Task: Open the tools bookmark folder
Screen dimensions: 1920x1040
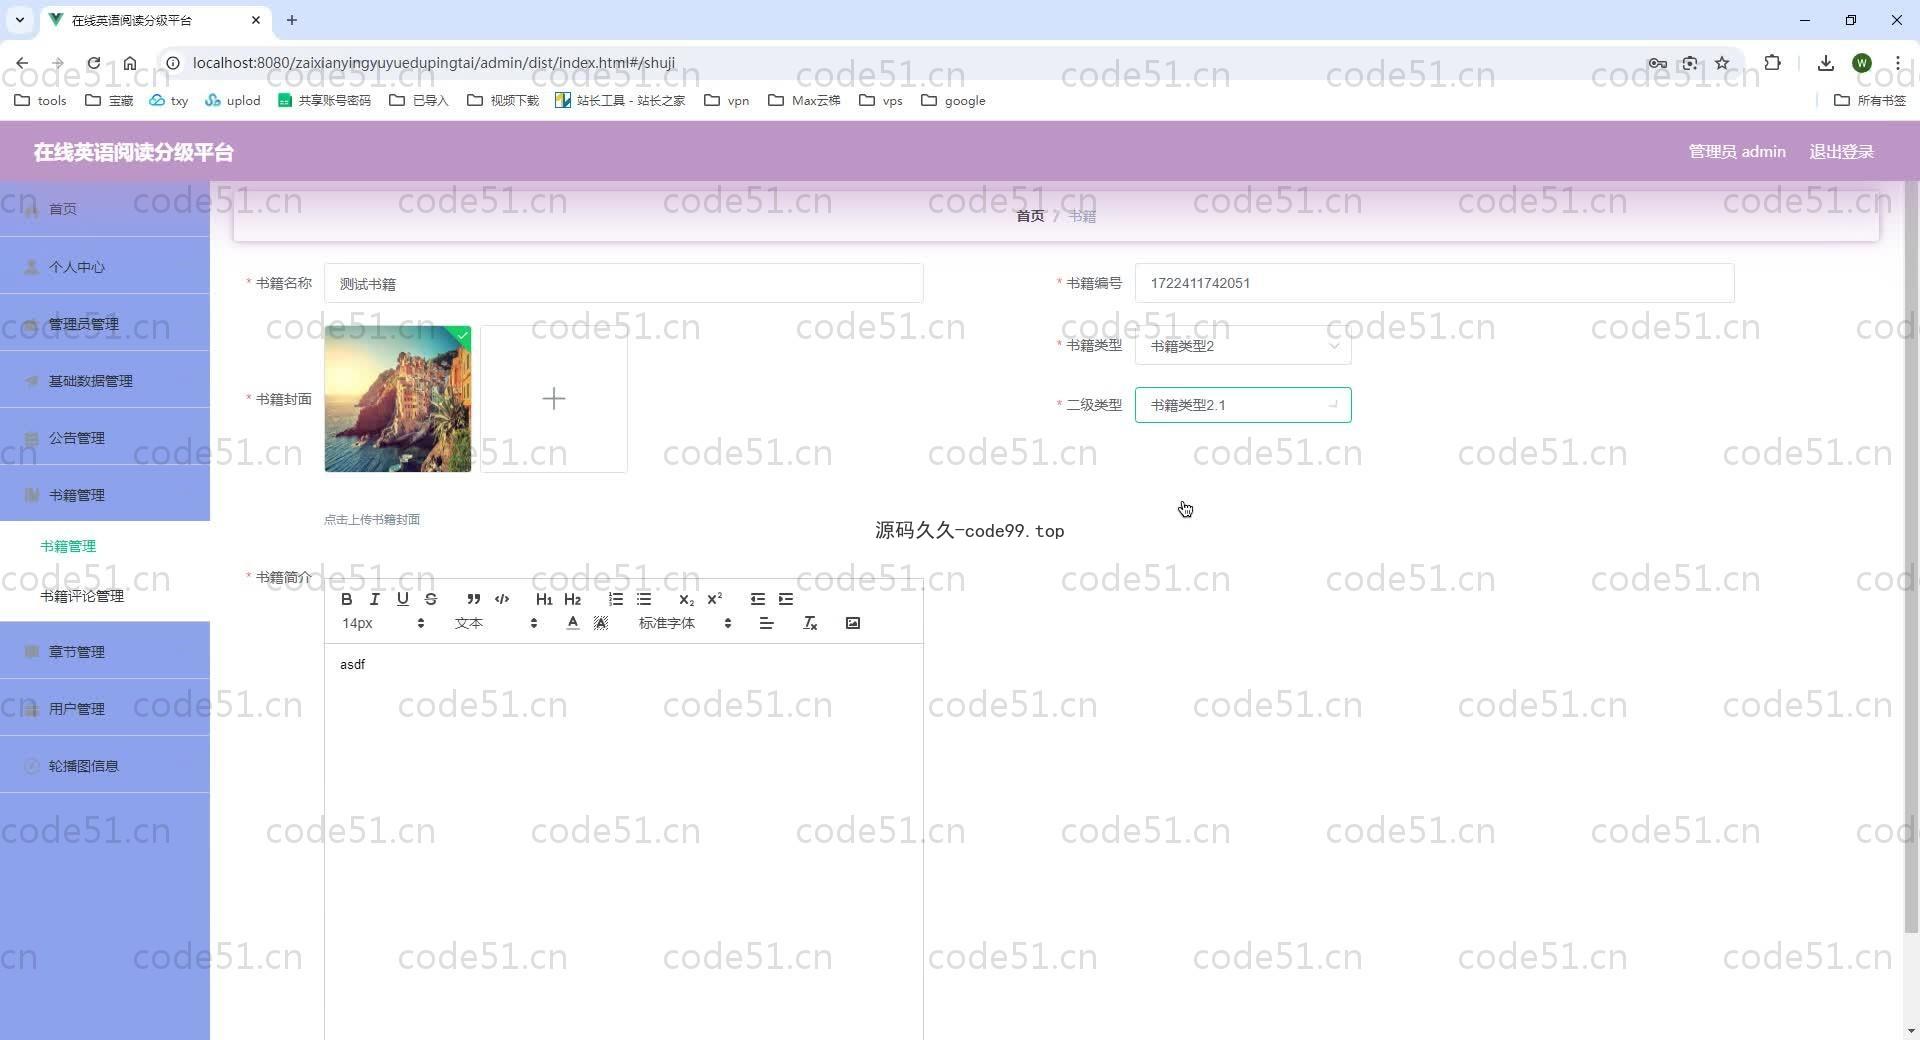Action: 41,101
